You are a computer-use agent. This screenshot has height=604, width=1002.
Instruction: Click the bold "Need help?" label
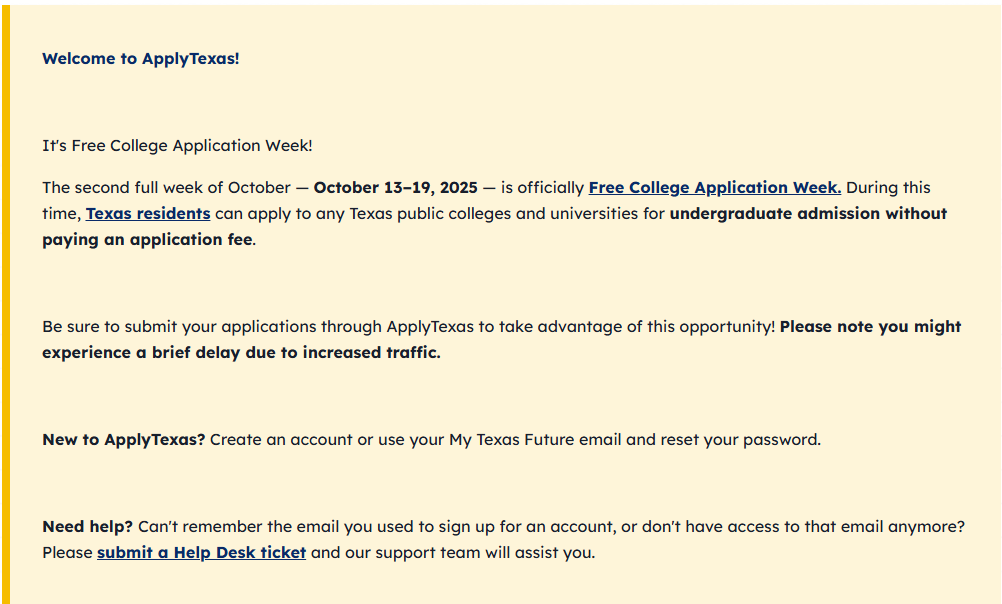[x=87, y=527]
